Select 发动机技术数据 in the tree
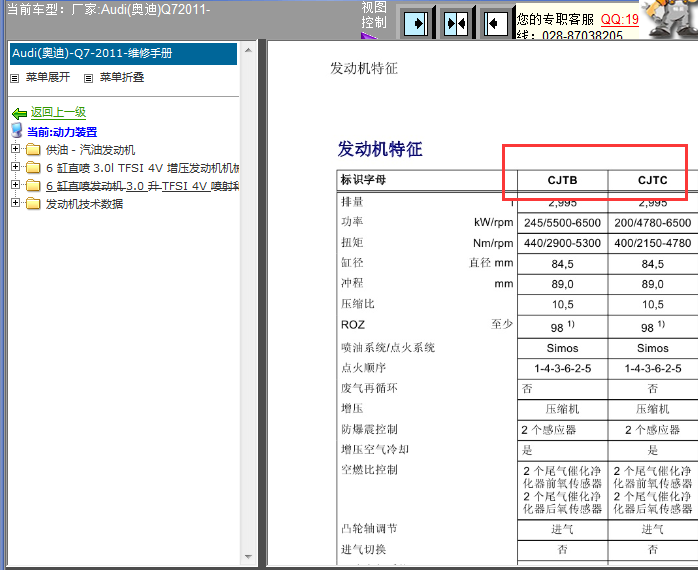 tap(84, 204)
